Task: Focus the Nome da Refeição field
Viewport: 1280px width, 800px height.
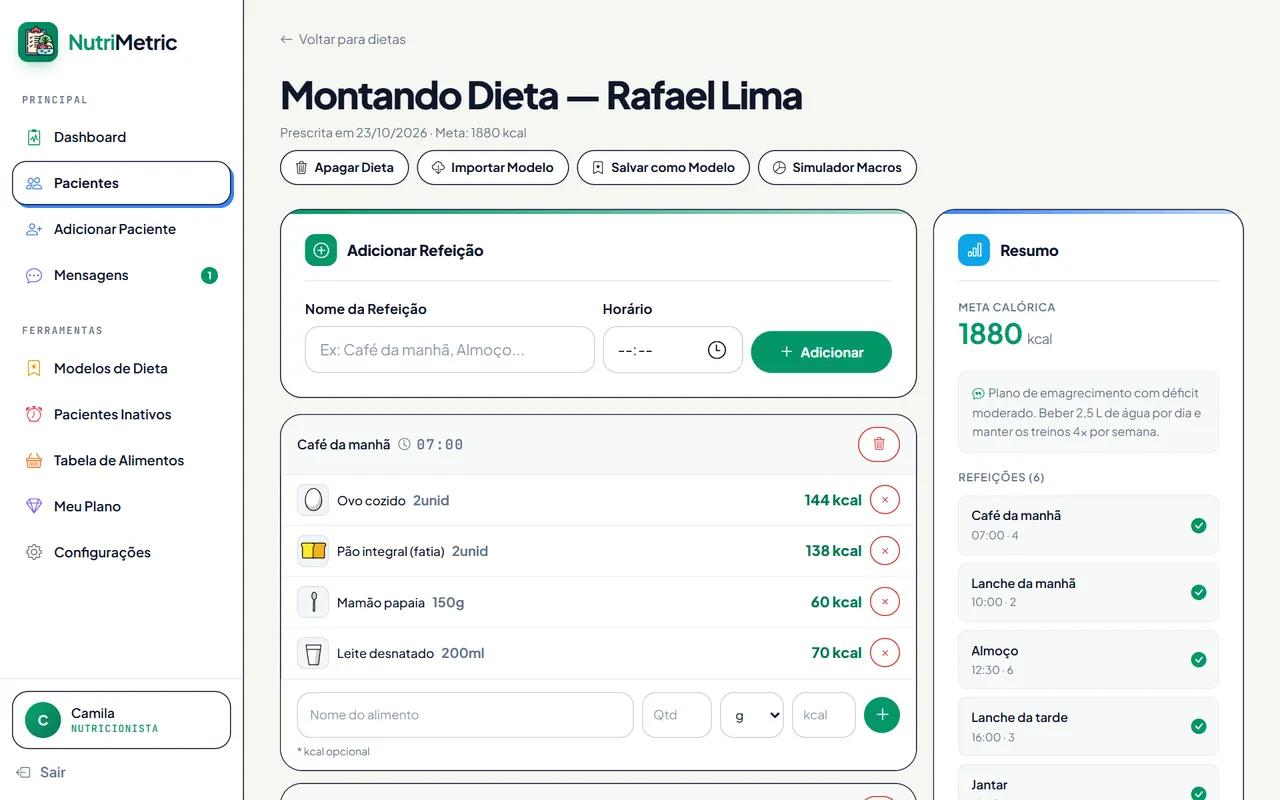Action: pyautogui.click(x=450, y=350)
